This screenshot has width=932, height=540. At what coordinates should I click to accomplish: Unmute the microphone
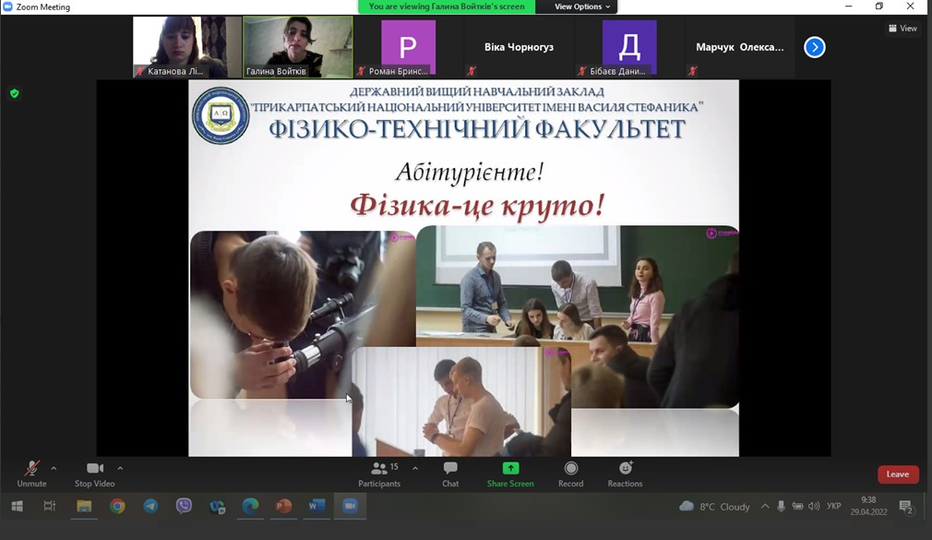pos(31,473)
